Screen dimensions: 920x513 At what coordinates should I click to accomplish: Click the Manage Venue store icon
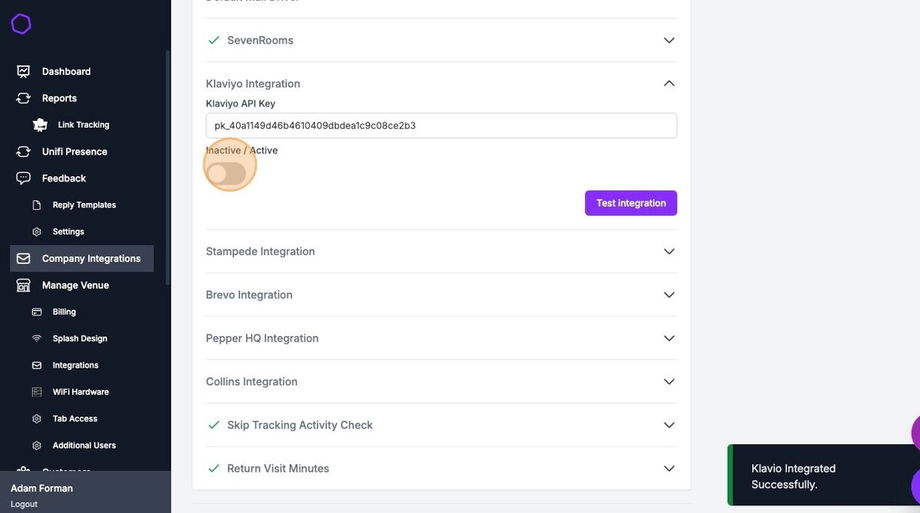tap(23, 285)
